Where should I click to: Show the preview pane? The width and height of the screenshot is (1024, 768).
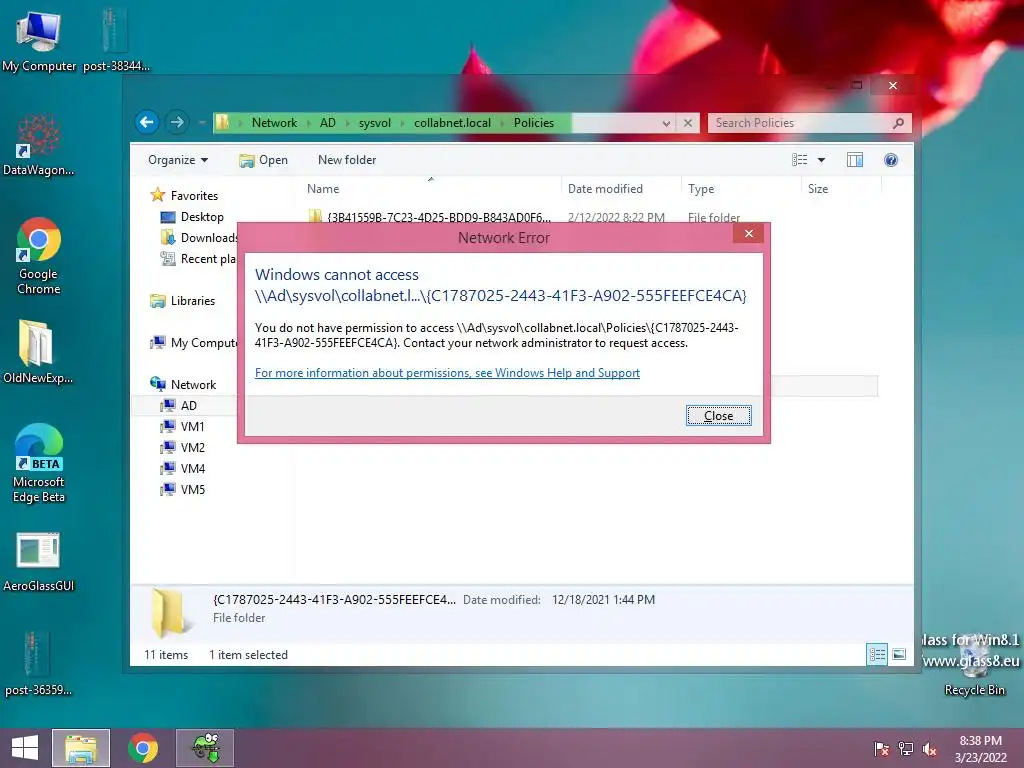(x=855, y=160)
